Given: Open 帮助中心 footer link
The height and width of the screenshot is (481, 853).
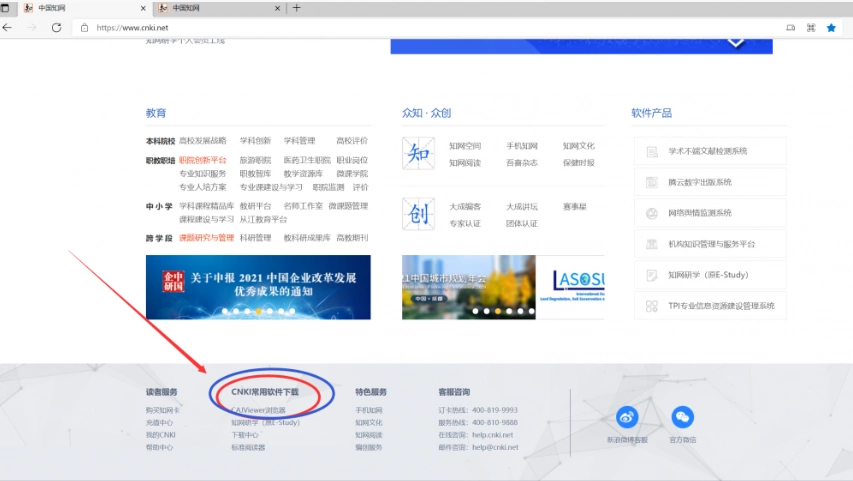Looking at the screenshot, I should point(159,447).
